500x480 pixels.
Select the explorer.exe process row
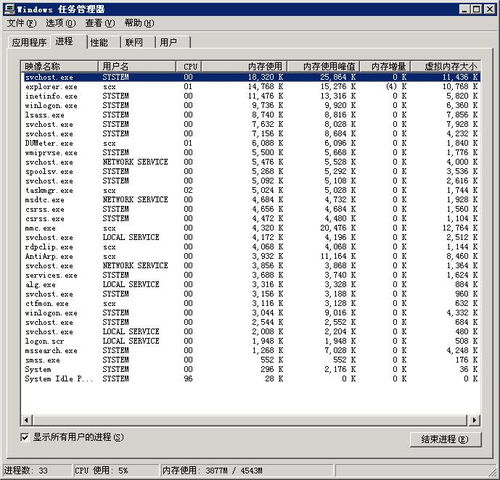point(251,87)
